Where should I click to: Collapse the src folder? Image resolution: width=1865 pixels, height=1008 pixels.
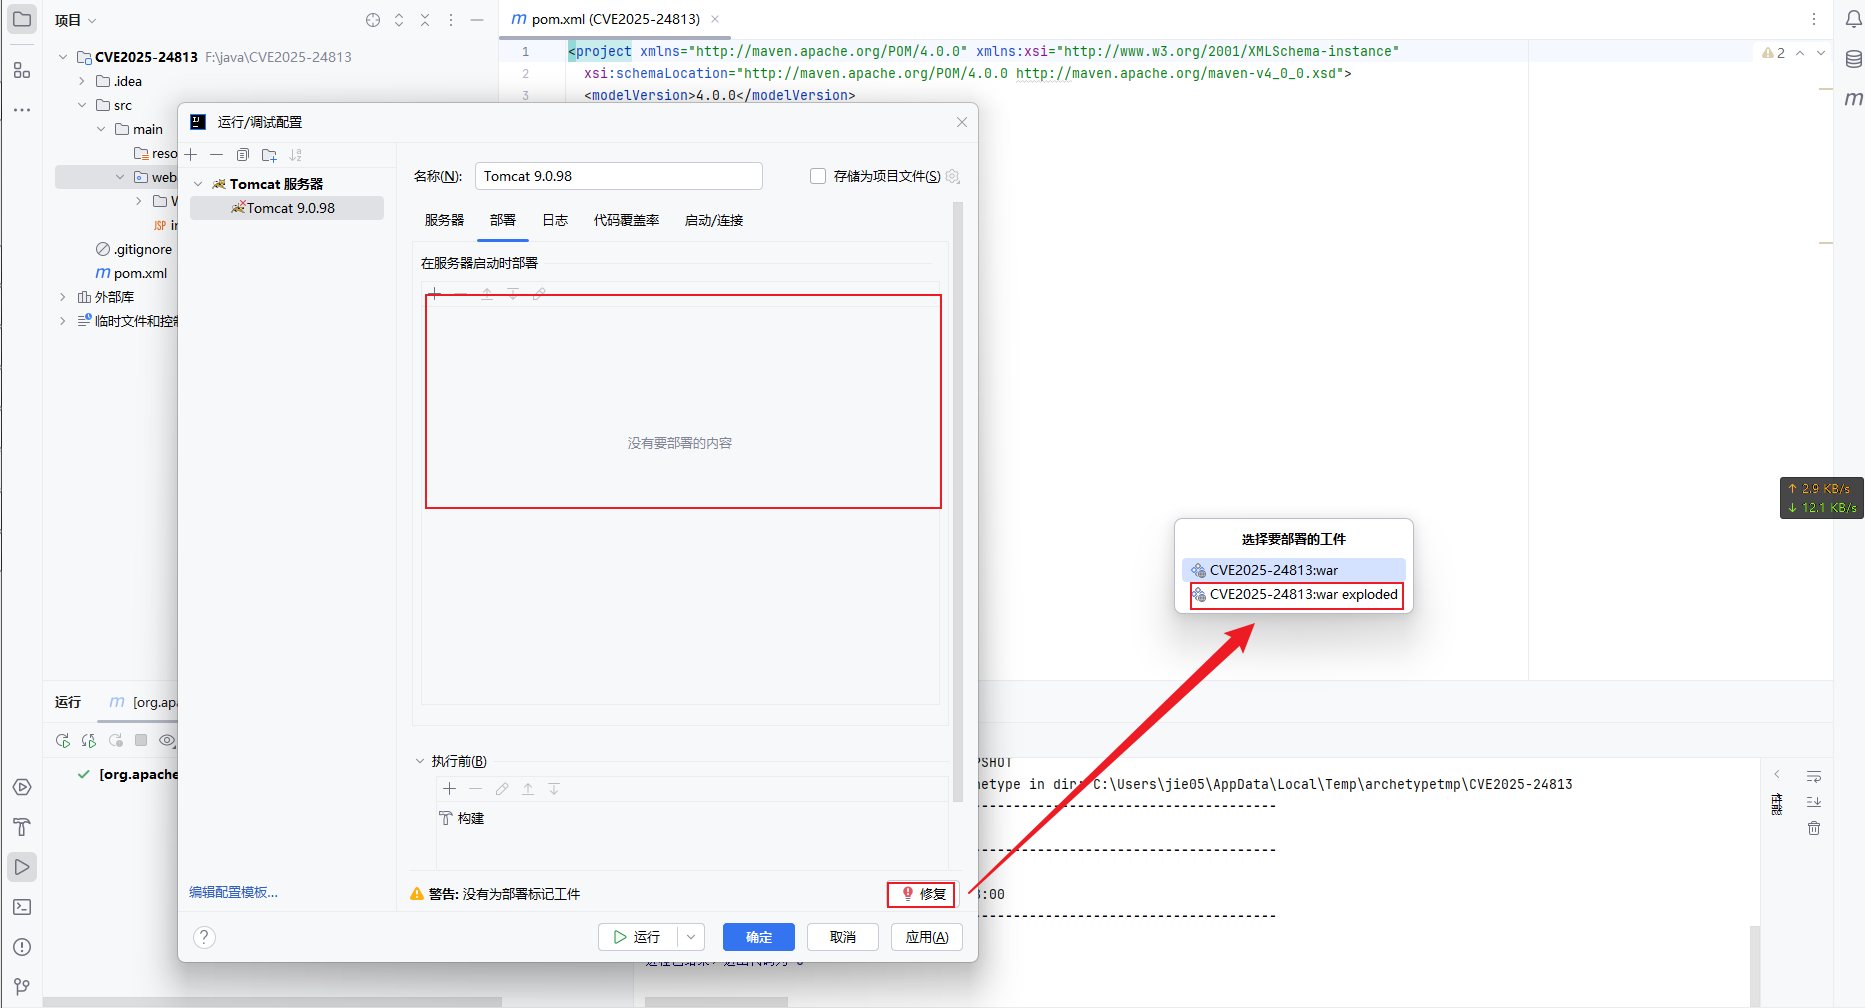(82, 105)
